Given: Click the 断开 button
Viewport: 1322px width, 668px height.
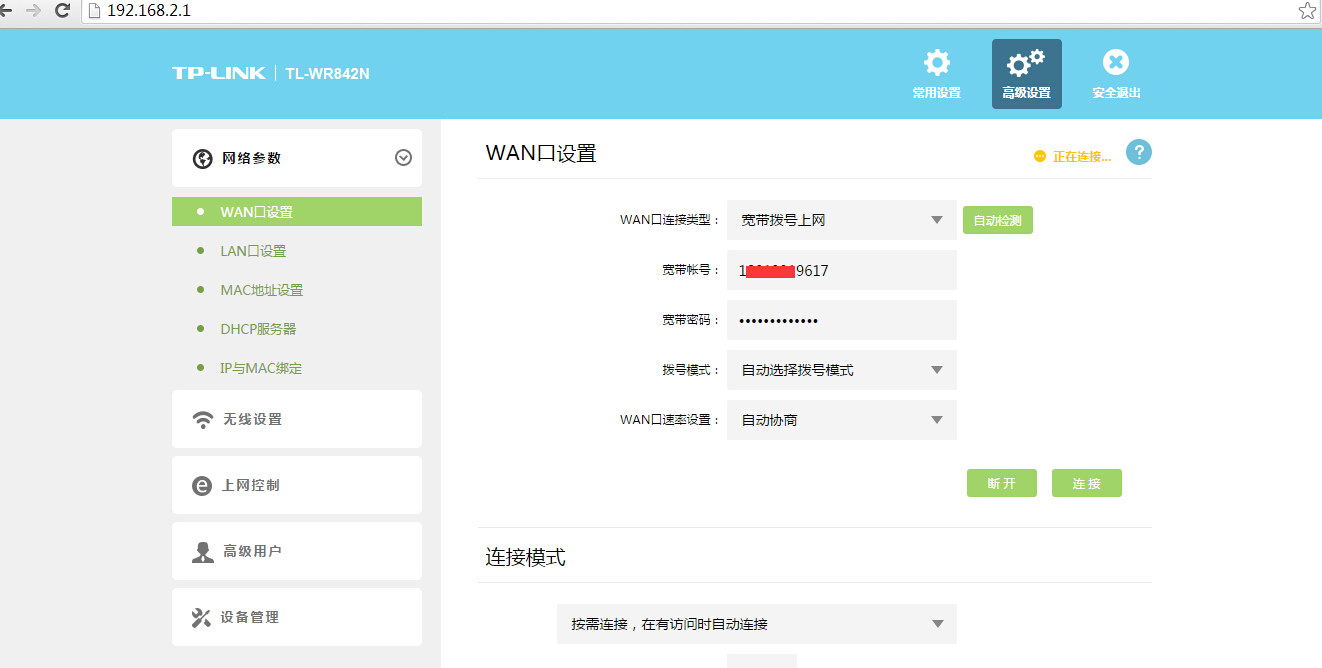Looking at the screenshot, I should 1002,483.
